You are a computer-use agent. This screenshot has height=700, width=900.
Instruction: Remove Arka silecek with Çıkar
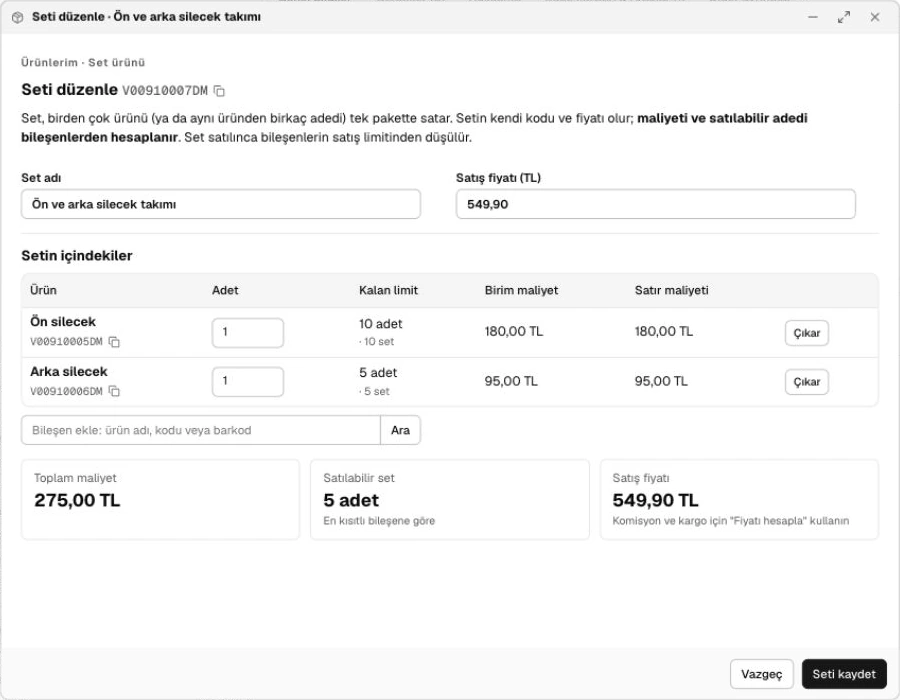[806, 382]
